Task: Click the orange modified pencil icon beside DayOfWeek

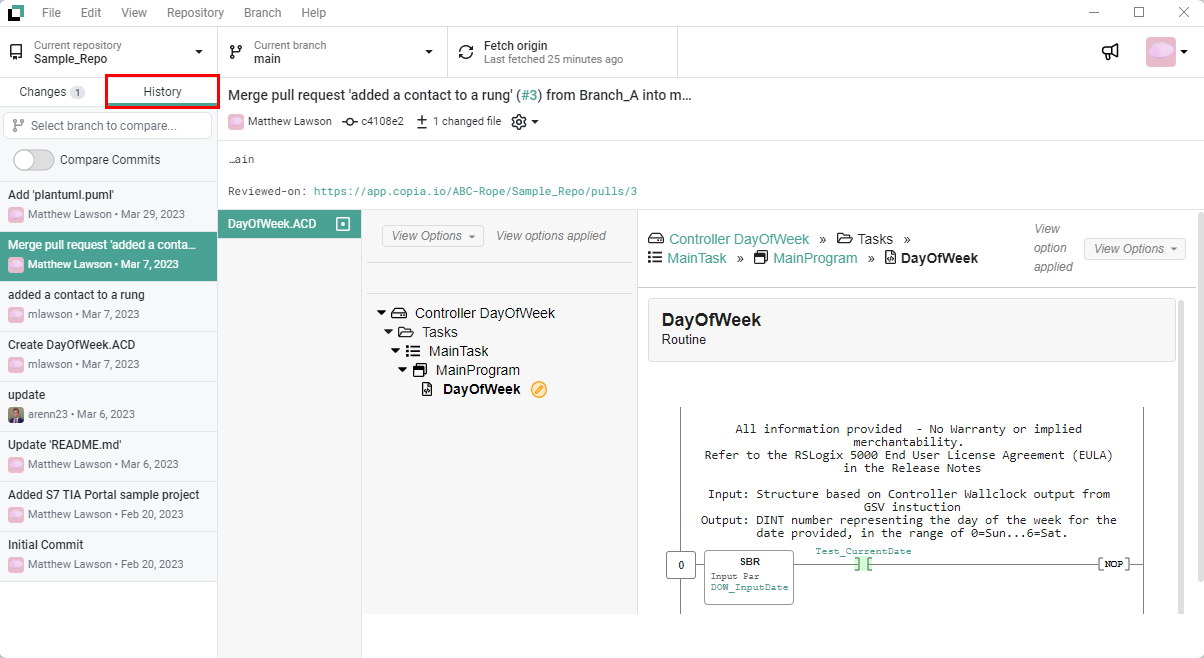Action: [x=539, y=389]
